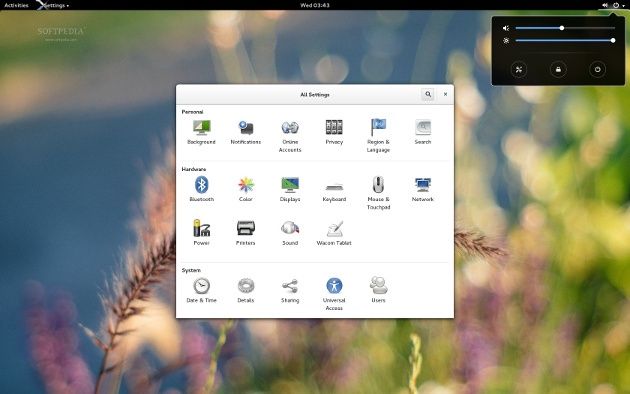Open Search settings panel

click(423, 132)
